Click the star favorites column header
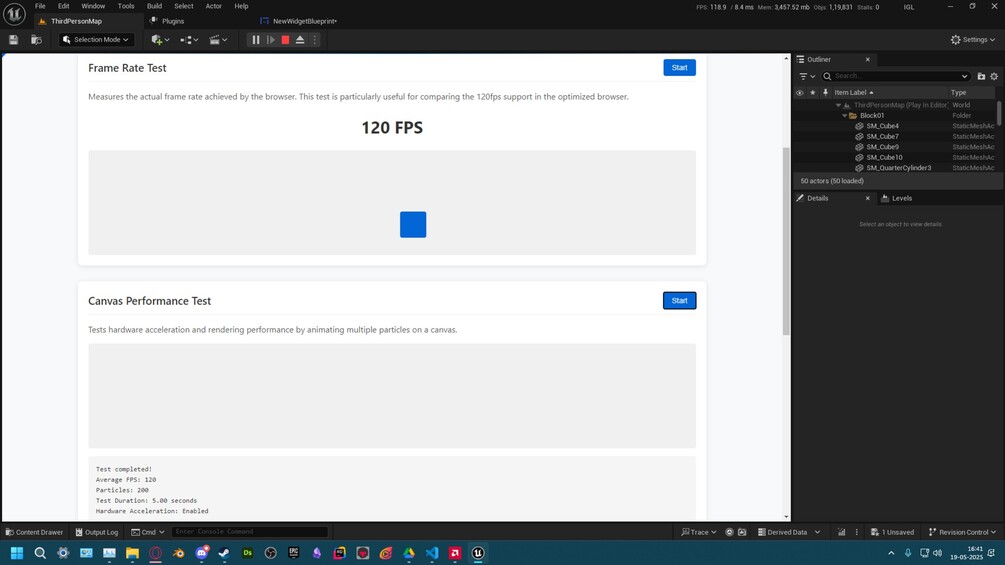This screenshot has width=1005, height=565. click(x=813, y=92)
